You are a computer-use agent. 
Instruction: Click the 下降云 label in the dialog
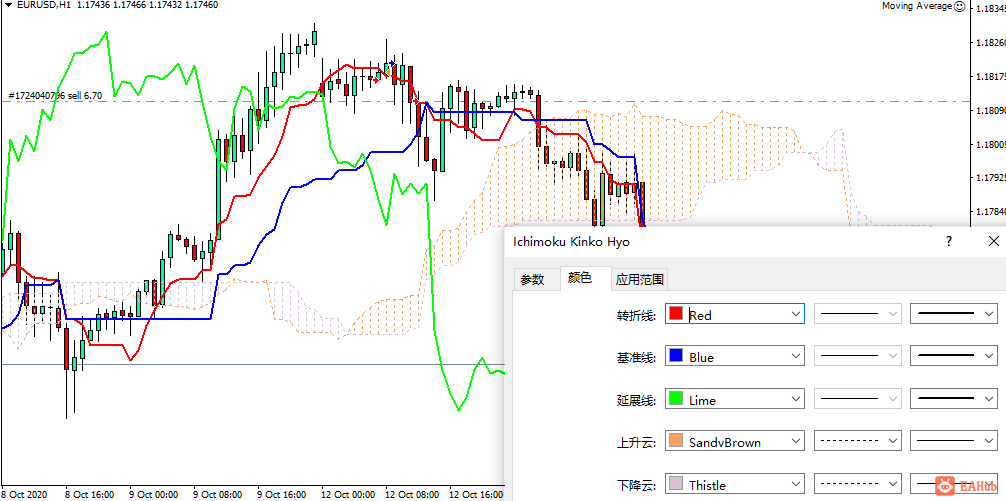[636, 484]
